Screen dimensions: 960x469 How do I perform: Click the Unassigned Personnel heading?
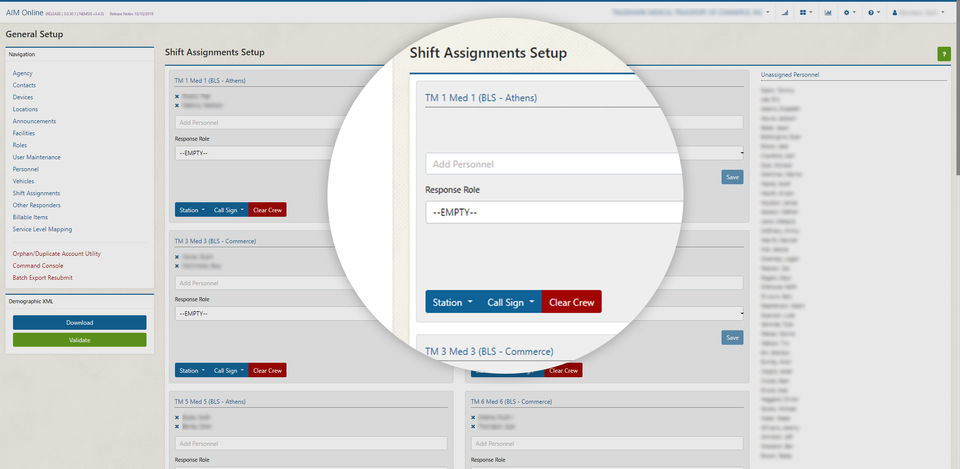790,75
